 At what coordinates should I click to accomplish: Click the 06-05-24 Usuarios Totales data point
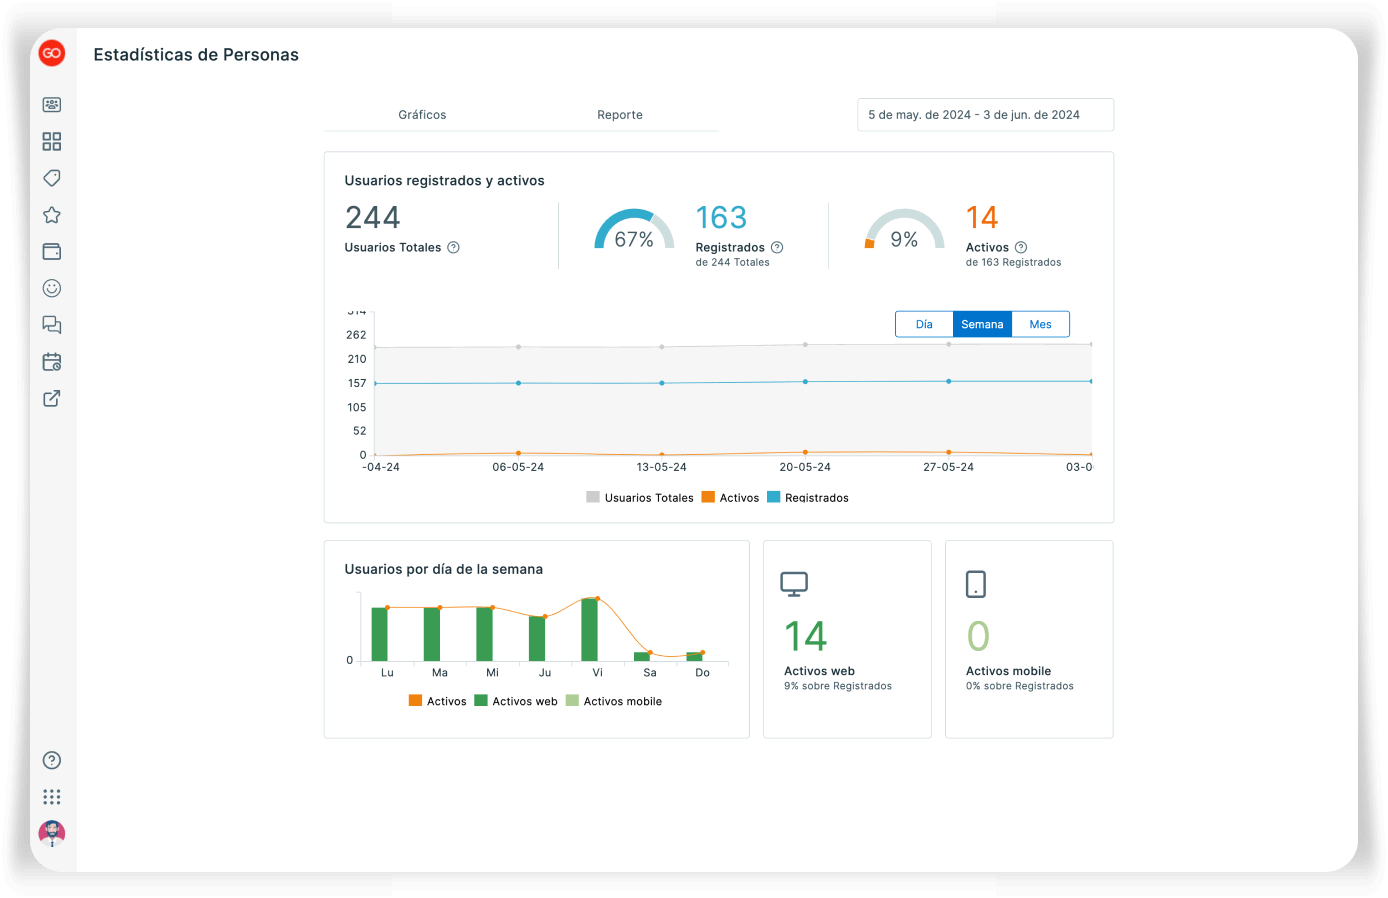coord(518,347)
